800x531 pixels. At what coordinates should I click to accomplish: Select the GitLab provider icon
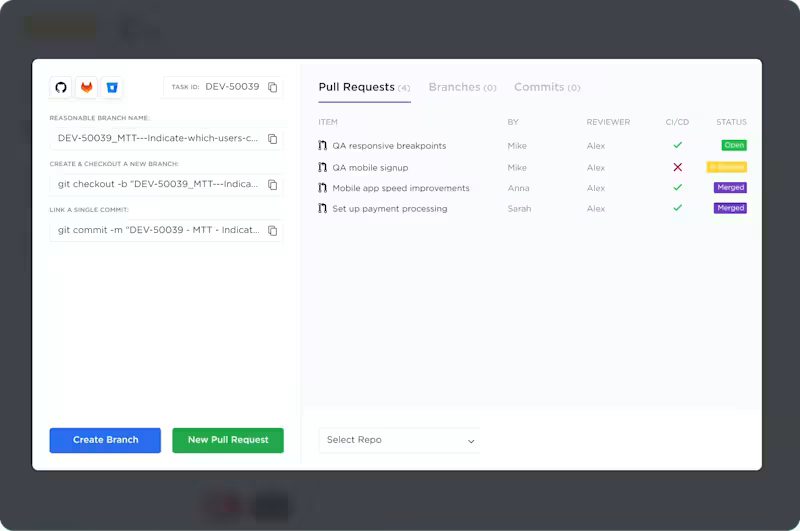pos(87,88)
